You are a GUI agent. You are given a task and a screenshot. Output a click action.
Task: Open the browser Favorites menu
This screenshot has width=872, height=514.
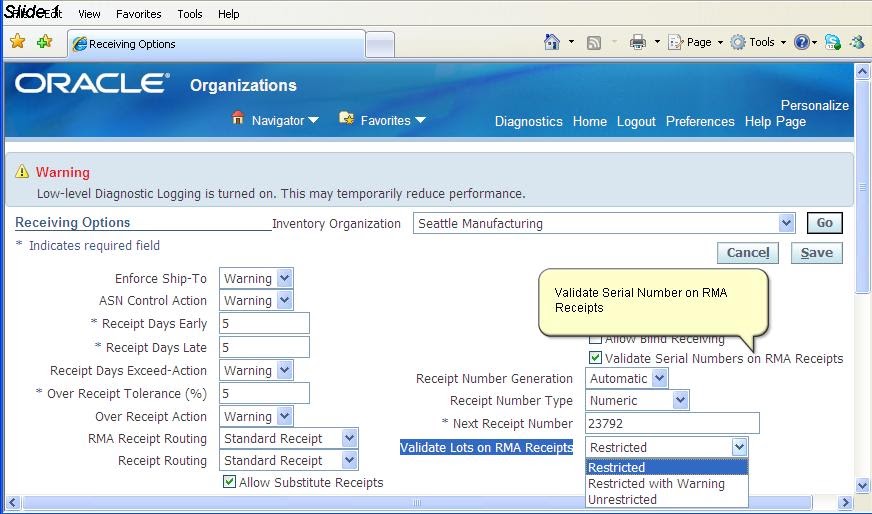coord(138,14)
